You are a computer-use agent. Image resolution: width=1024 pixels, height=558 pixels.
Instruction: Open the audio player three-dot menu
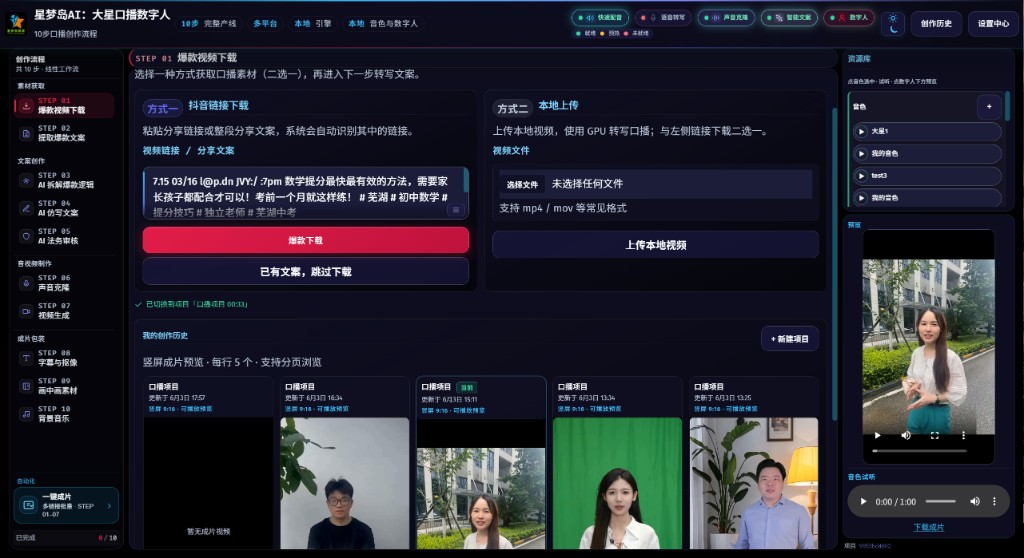(x=995, y=502)
